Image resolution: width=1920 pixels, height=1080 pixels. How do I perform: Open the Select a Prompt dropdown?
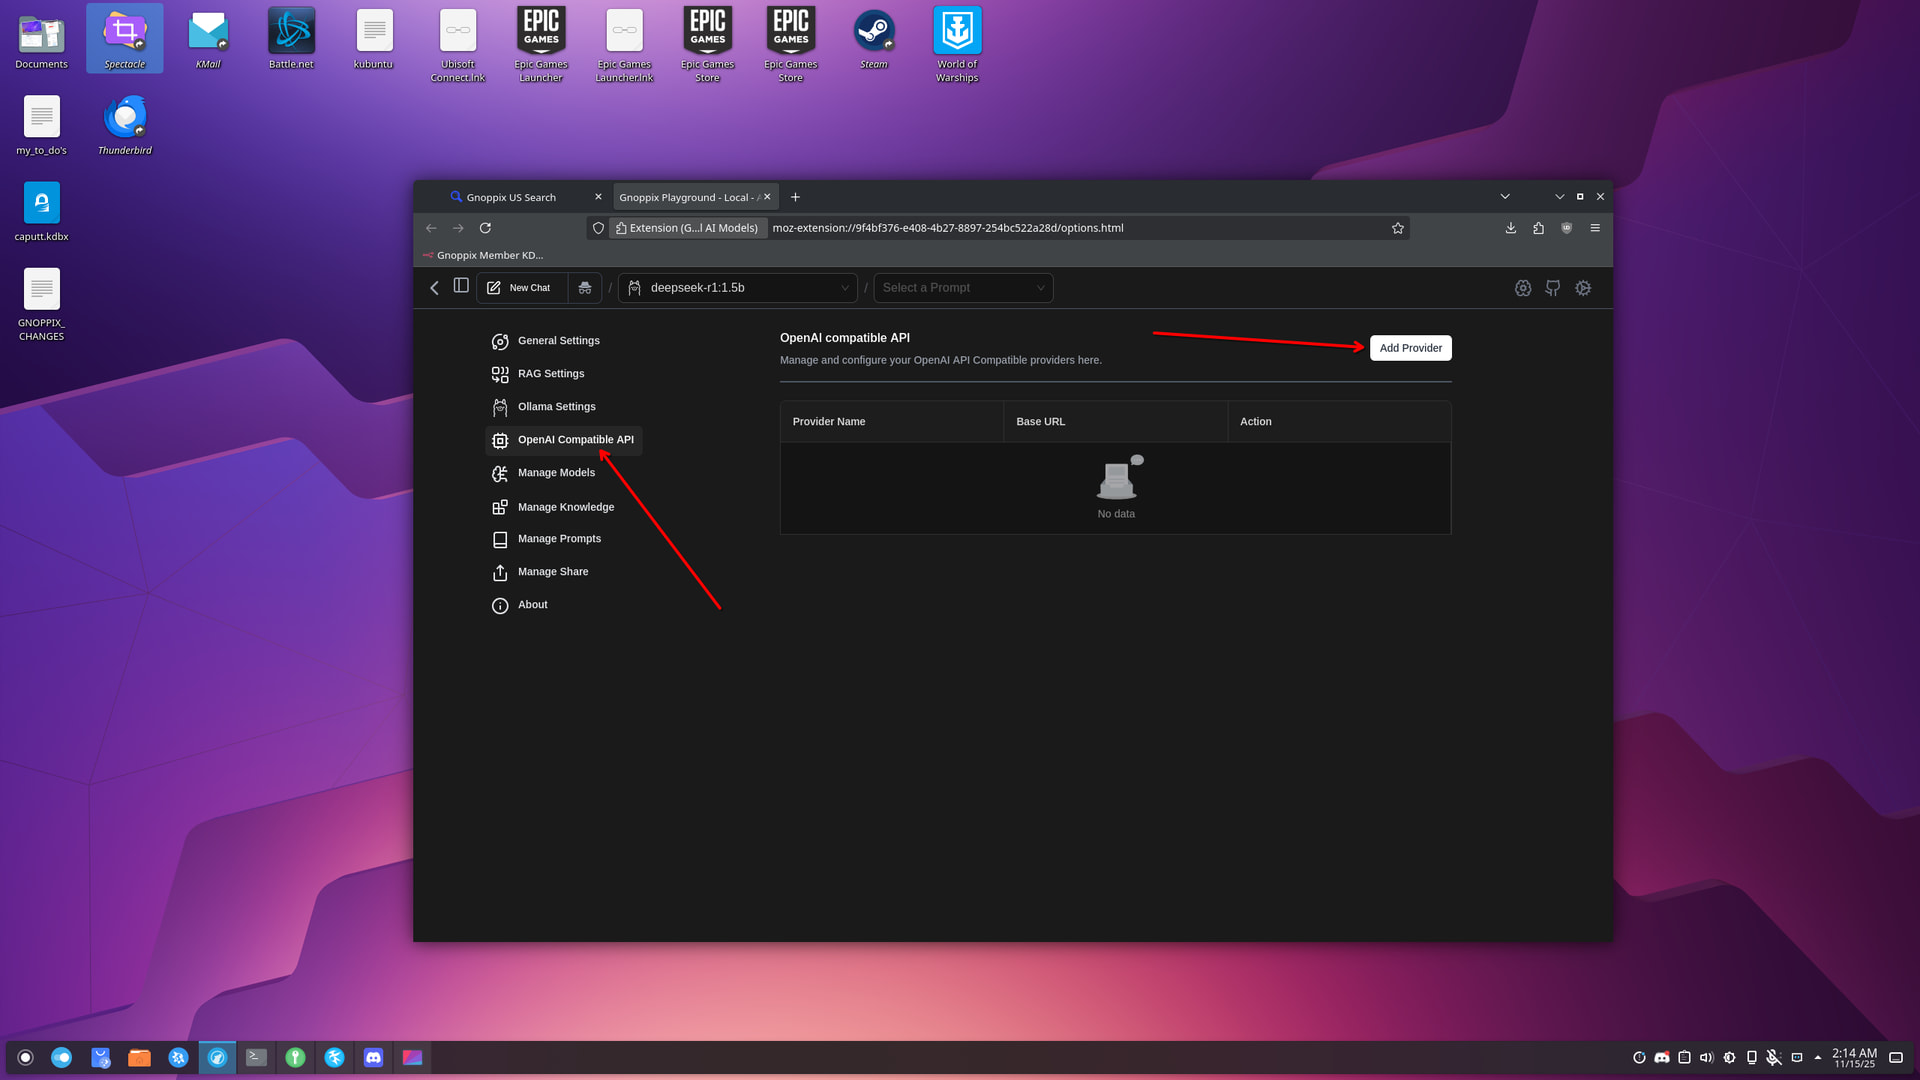963,288
